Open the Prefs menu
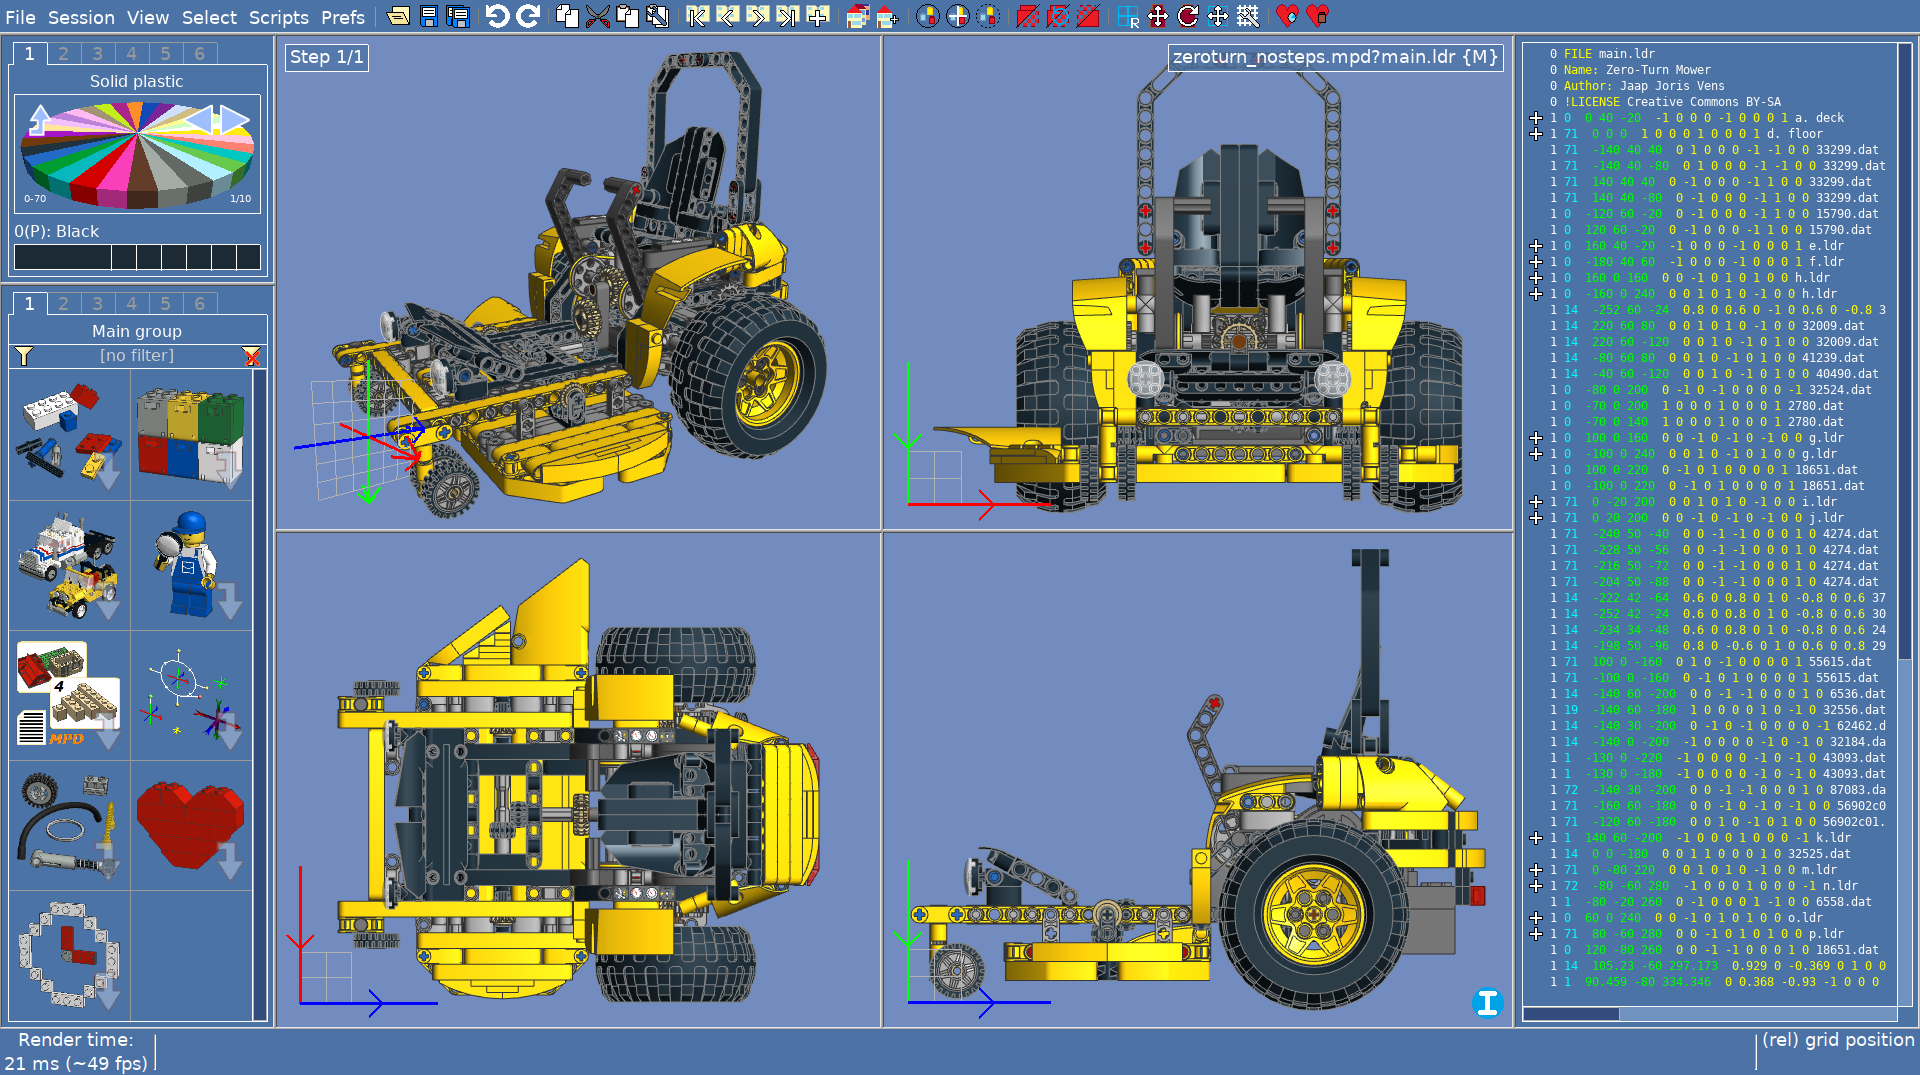This screenshot has width=1920, height=1075. [x=343, y=17]
